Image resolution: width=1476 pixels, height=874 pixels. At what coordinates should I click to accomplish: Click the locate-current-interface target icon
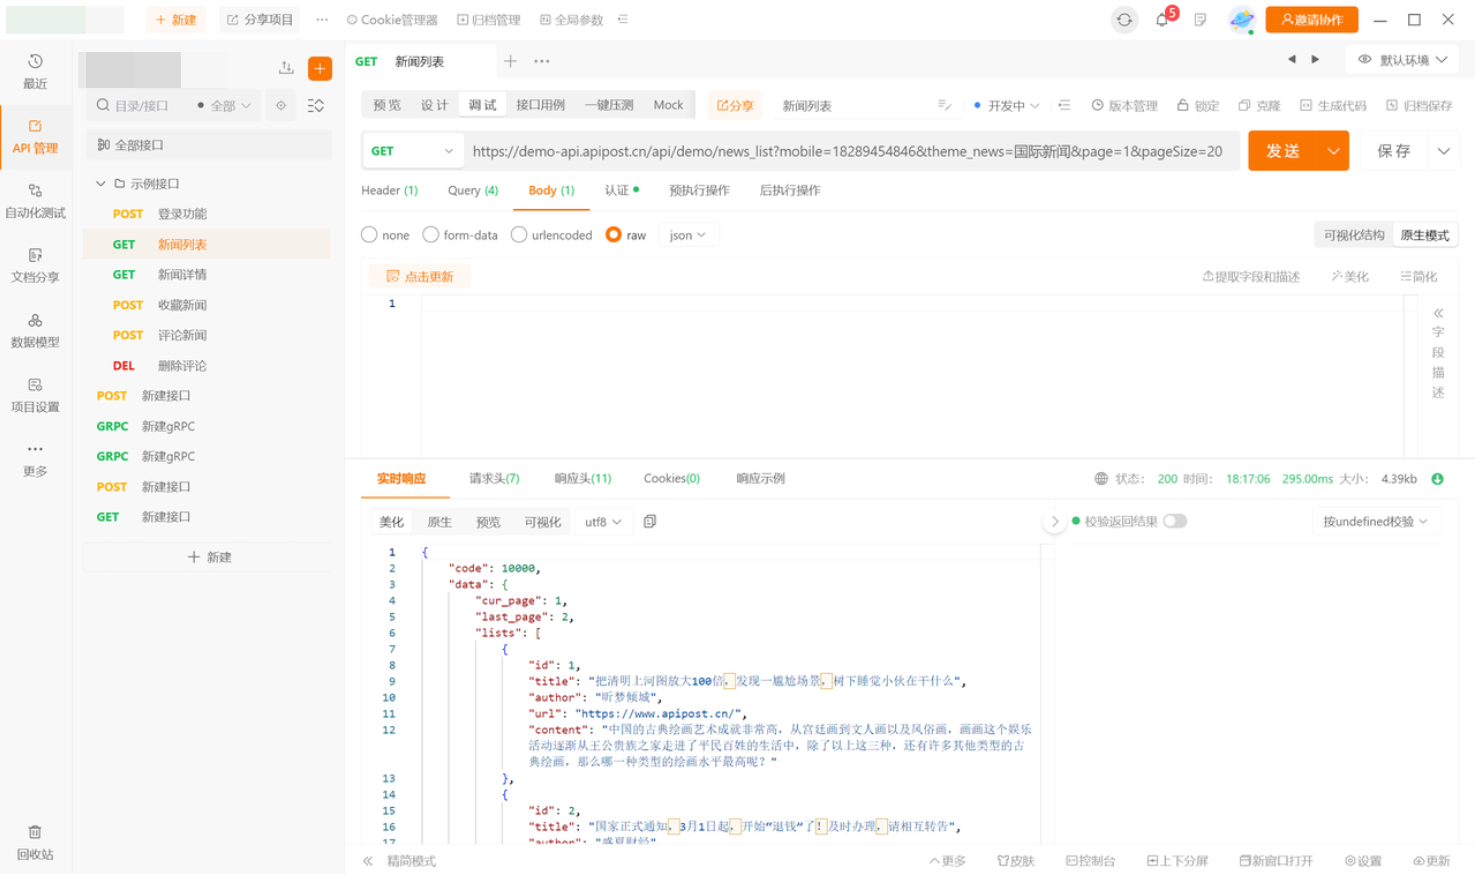tap(281, 105)
